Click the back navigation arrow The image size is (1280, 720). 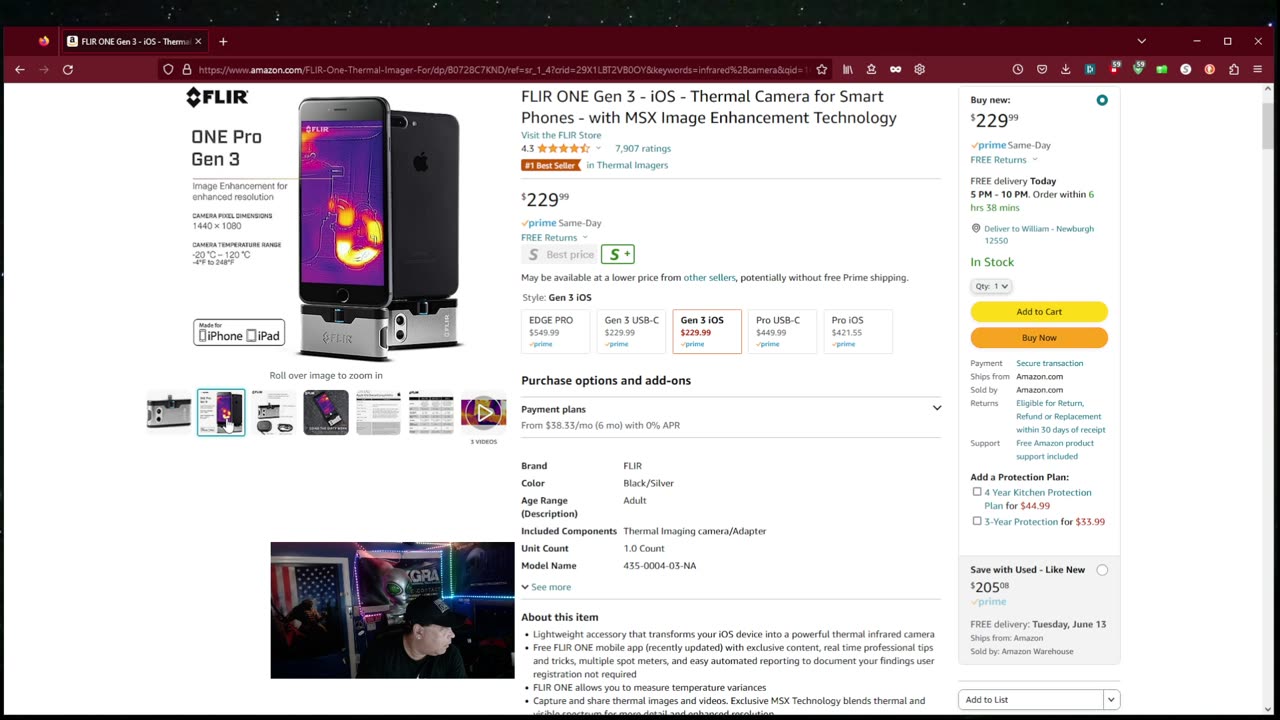[x=20, y=69]
